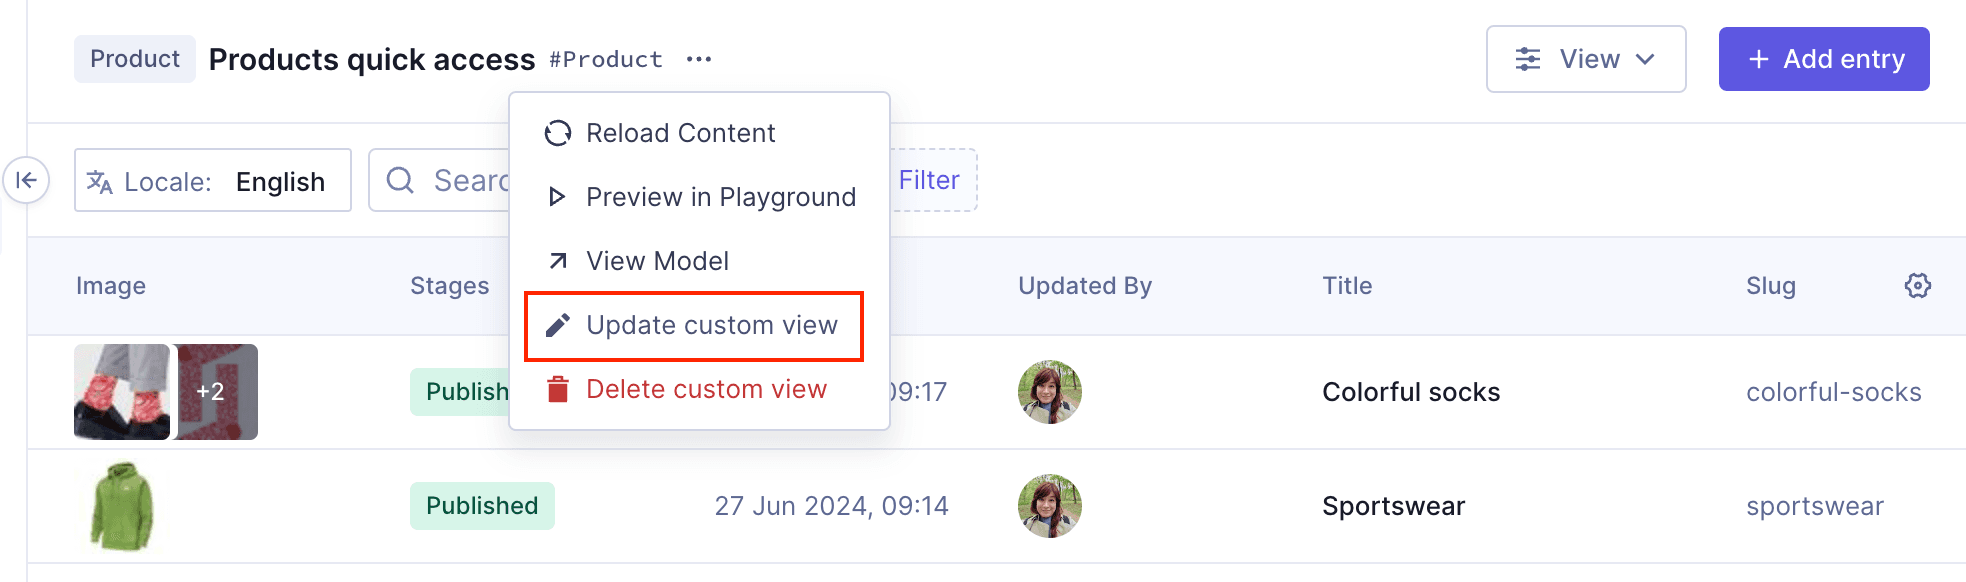Click the Image column header

[111, 286]
